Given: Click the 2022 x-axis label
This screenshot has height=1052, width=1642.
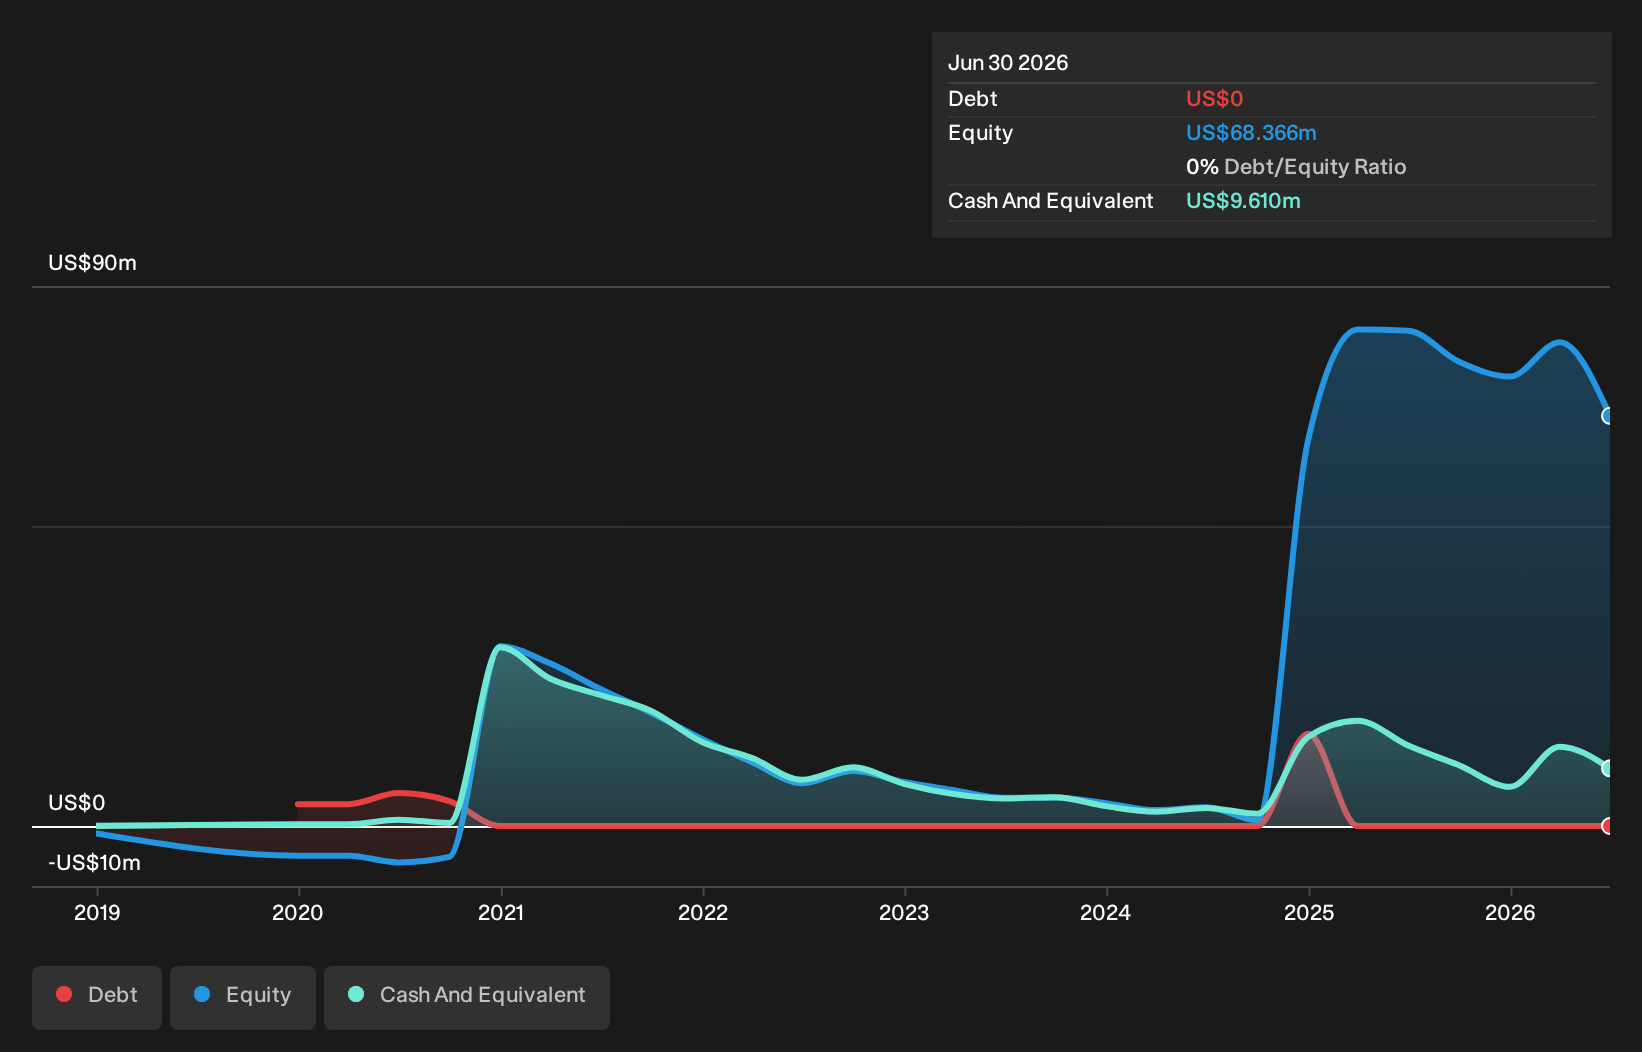Looking at the screenshot, I should 703,913.
